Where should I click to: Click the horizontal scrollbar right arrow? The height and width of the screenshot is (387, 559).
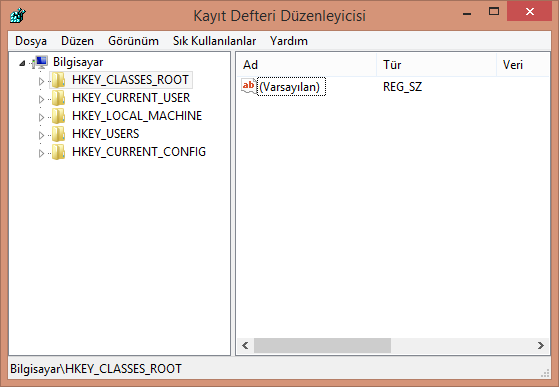(x=541, y=345)
